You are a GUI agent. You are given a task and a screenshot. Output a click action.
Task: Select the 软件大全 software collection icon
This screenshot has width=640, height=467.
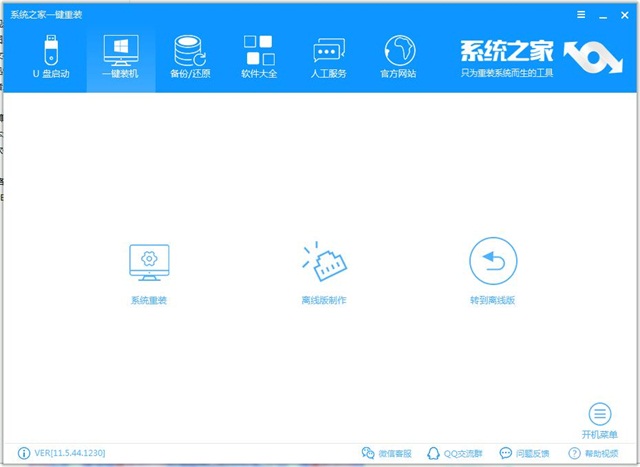tap(258, 59)
